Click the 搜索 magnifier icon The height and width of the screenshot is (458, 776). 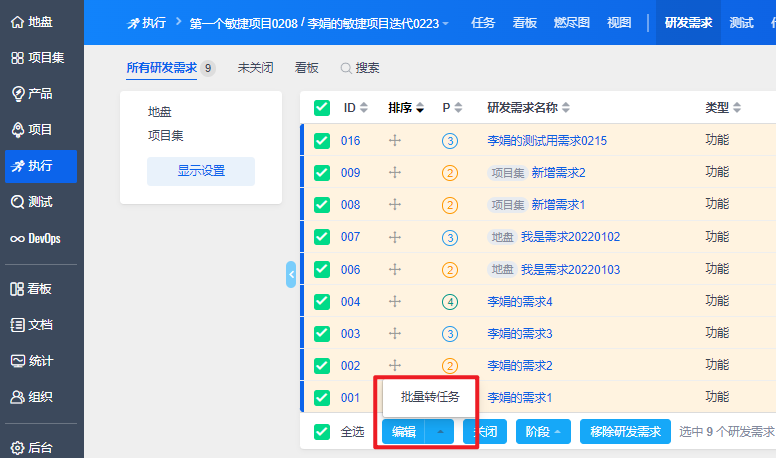(x=346, y=68)
